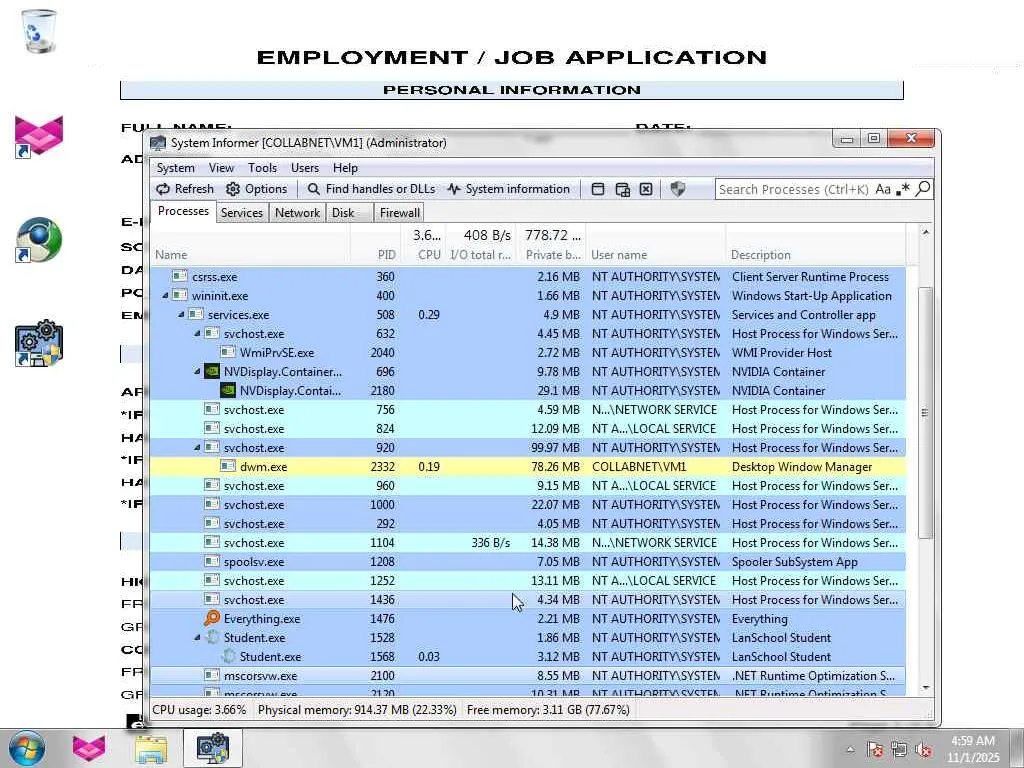Collapse Student.exe PID 1528 node
The height and width of the screenshot is (768, 1024).
(x=197, y=637)
